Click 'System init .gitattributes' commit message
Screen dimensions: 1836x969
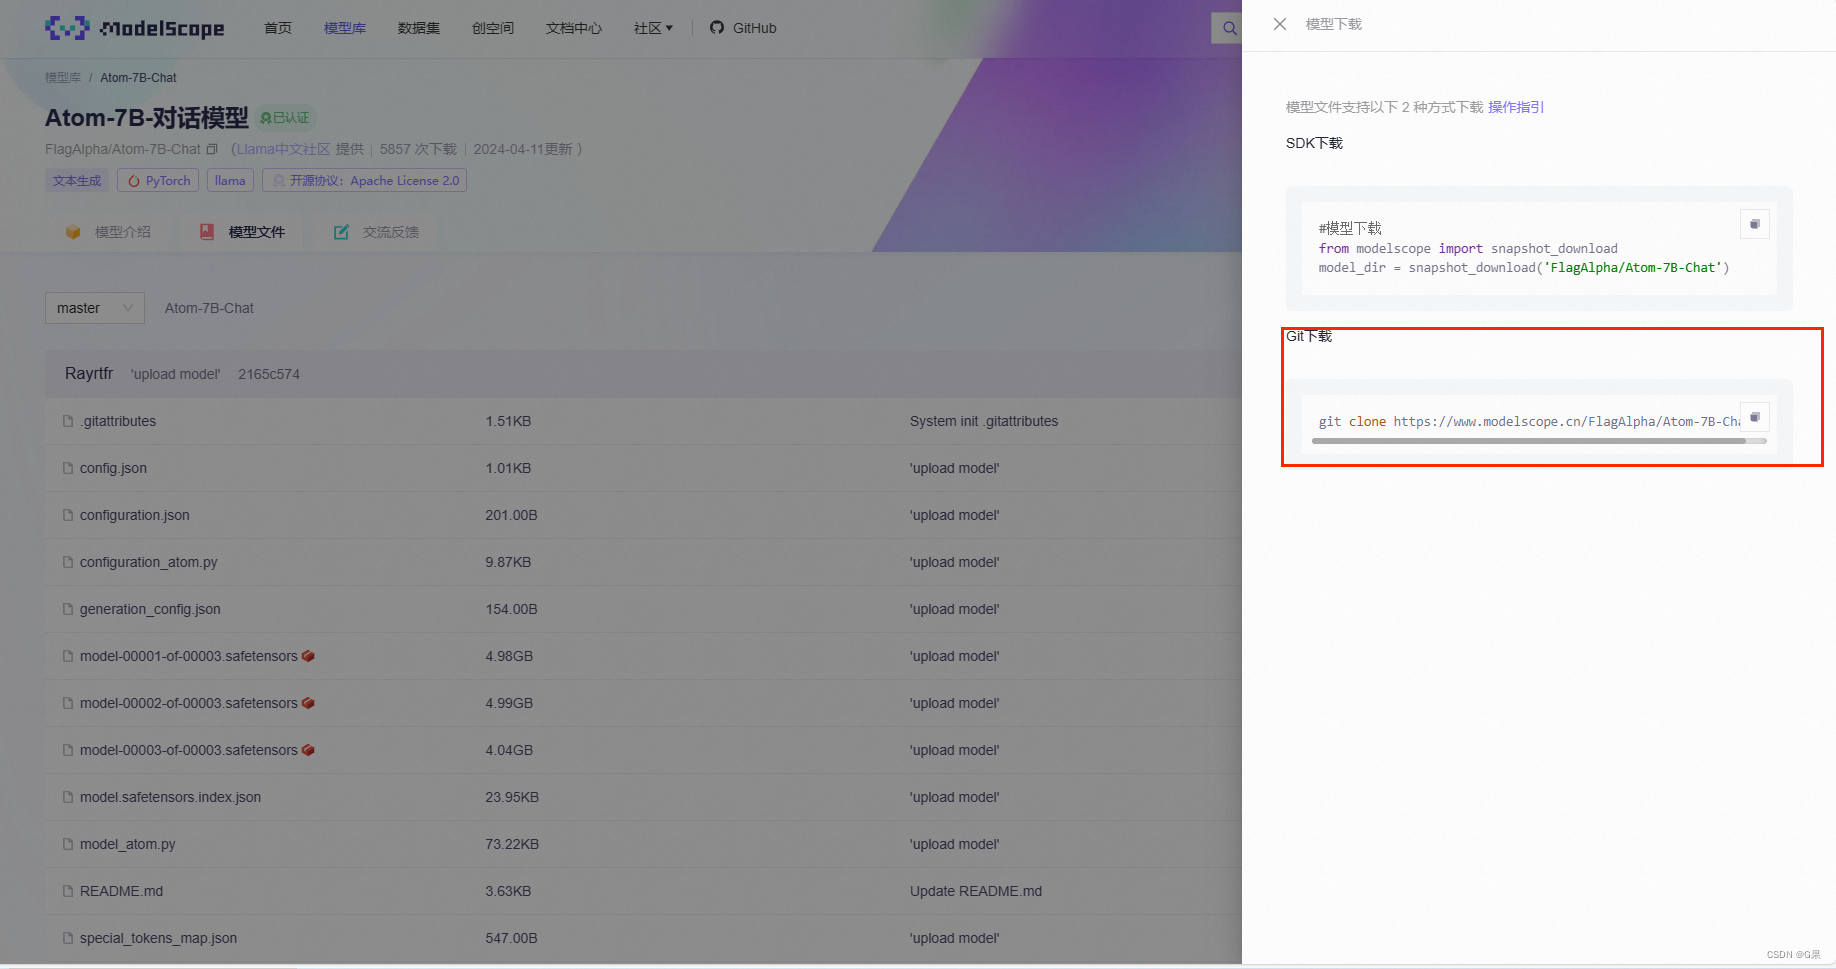click(x=984, y=421)
